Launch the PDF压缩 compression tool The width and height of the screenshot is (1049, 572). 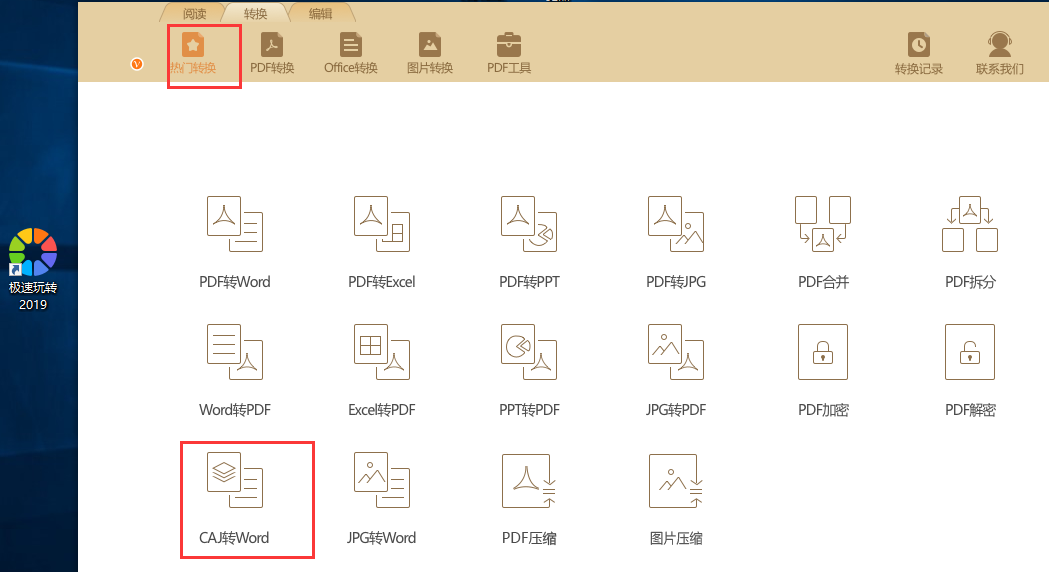pyautogui.click(x=529, y=498)
